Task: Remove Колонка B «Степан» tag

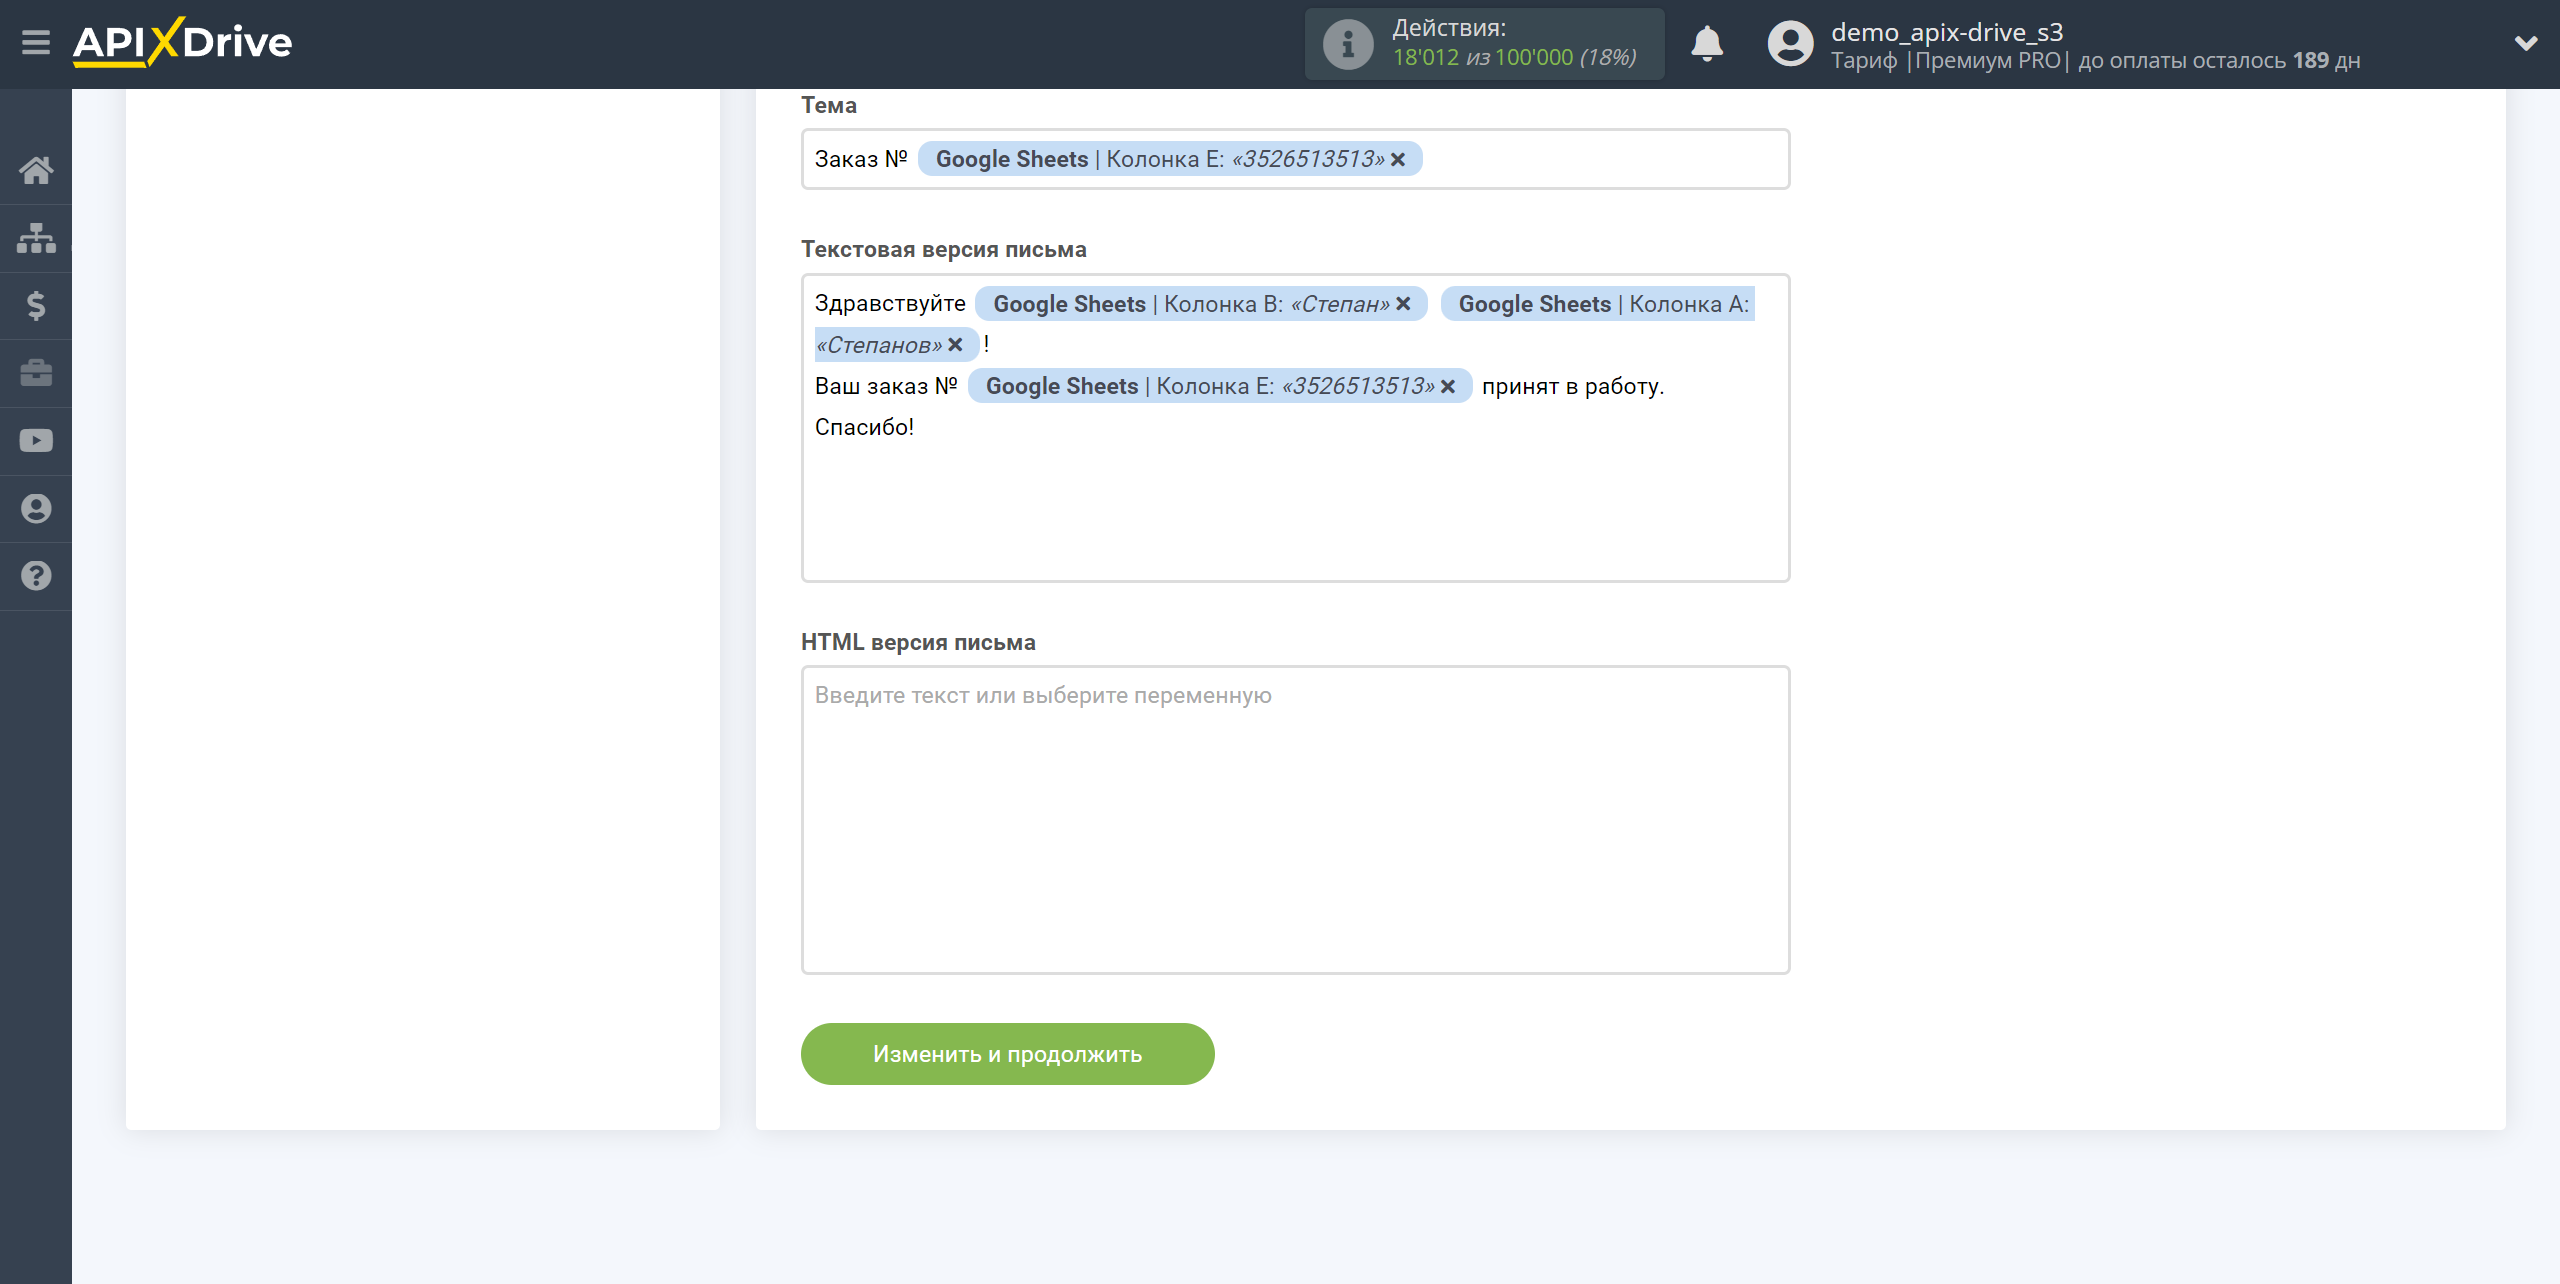Action: pyautogui.click(x=1403, y=304)
